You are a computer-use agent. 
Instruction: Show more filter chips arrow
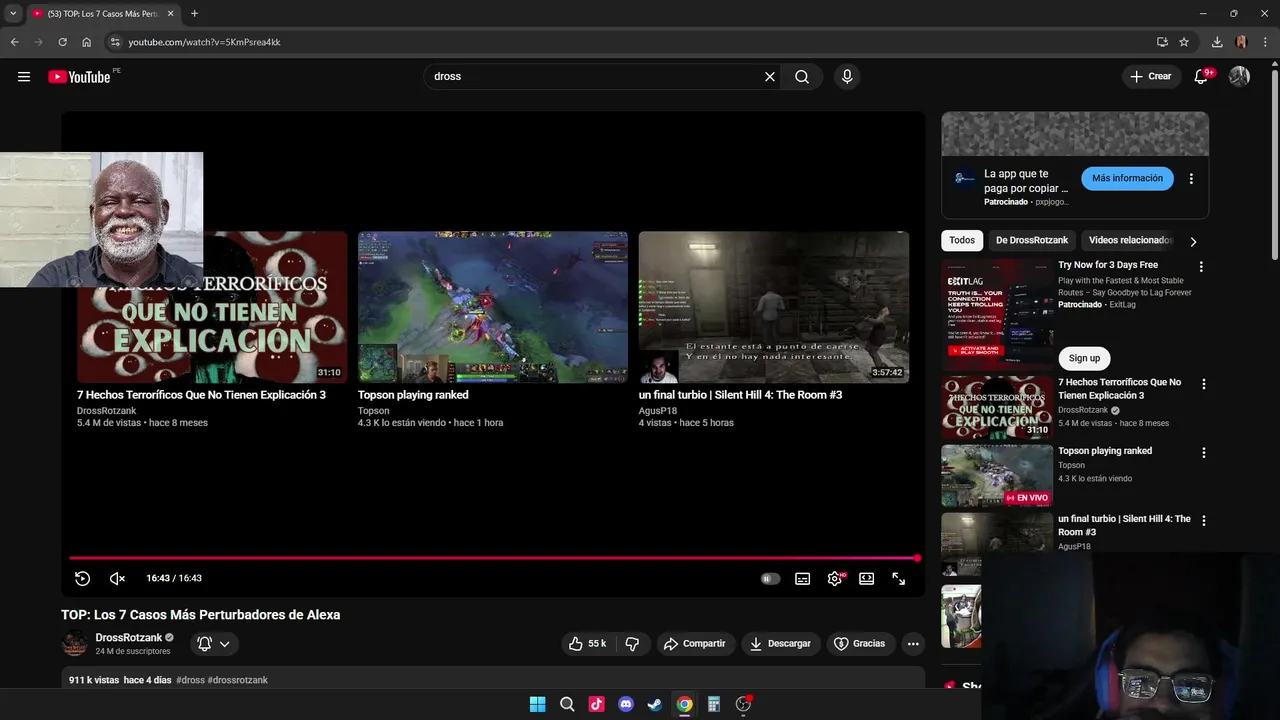(1193, 241)
